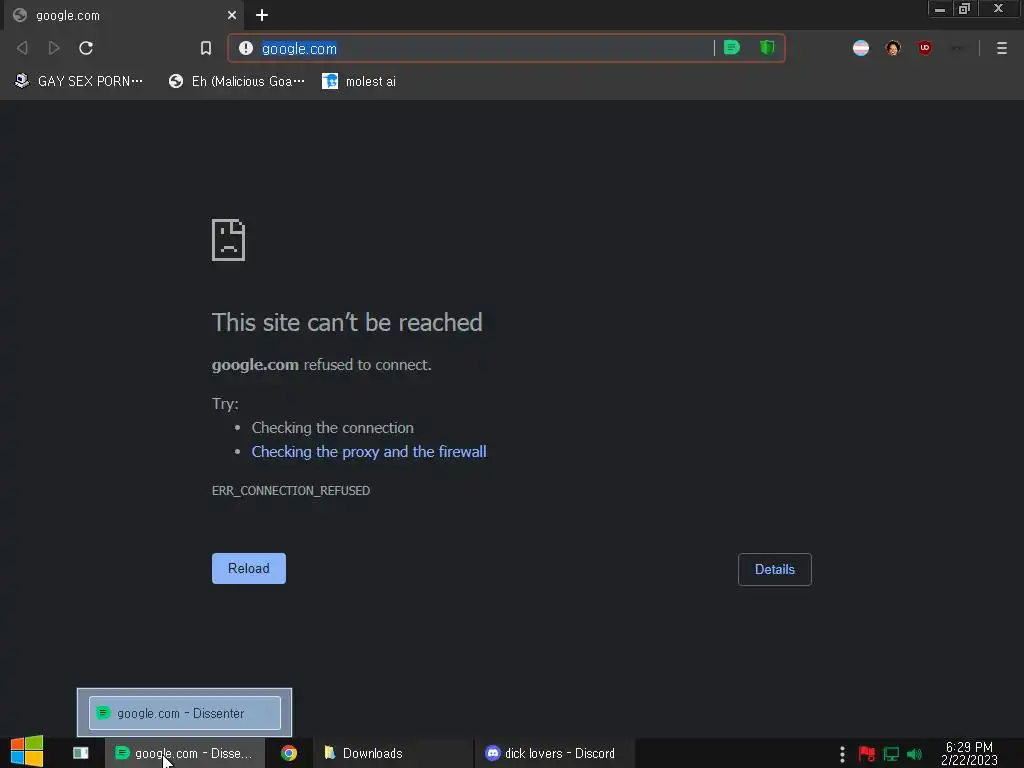The width and height of the screenshot is (1024, 768).
Task: Reload the page using the toolbar icon
Action: pos(86,48)
